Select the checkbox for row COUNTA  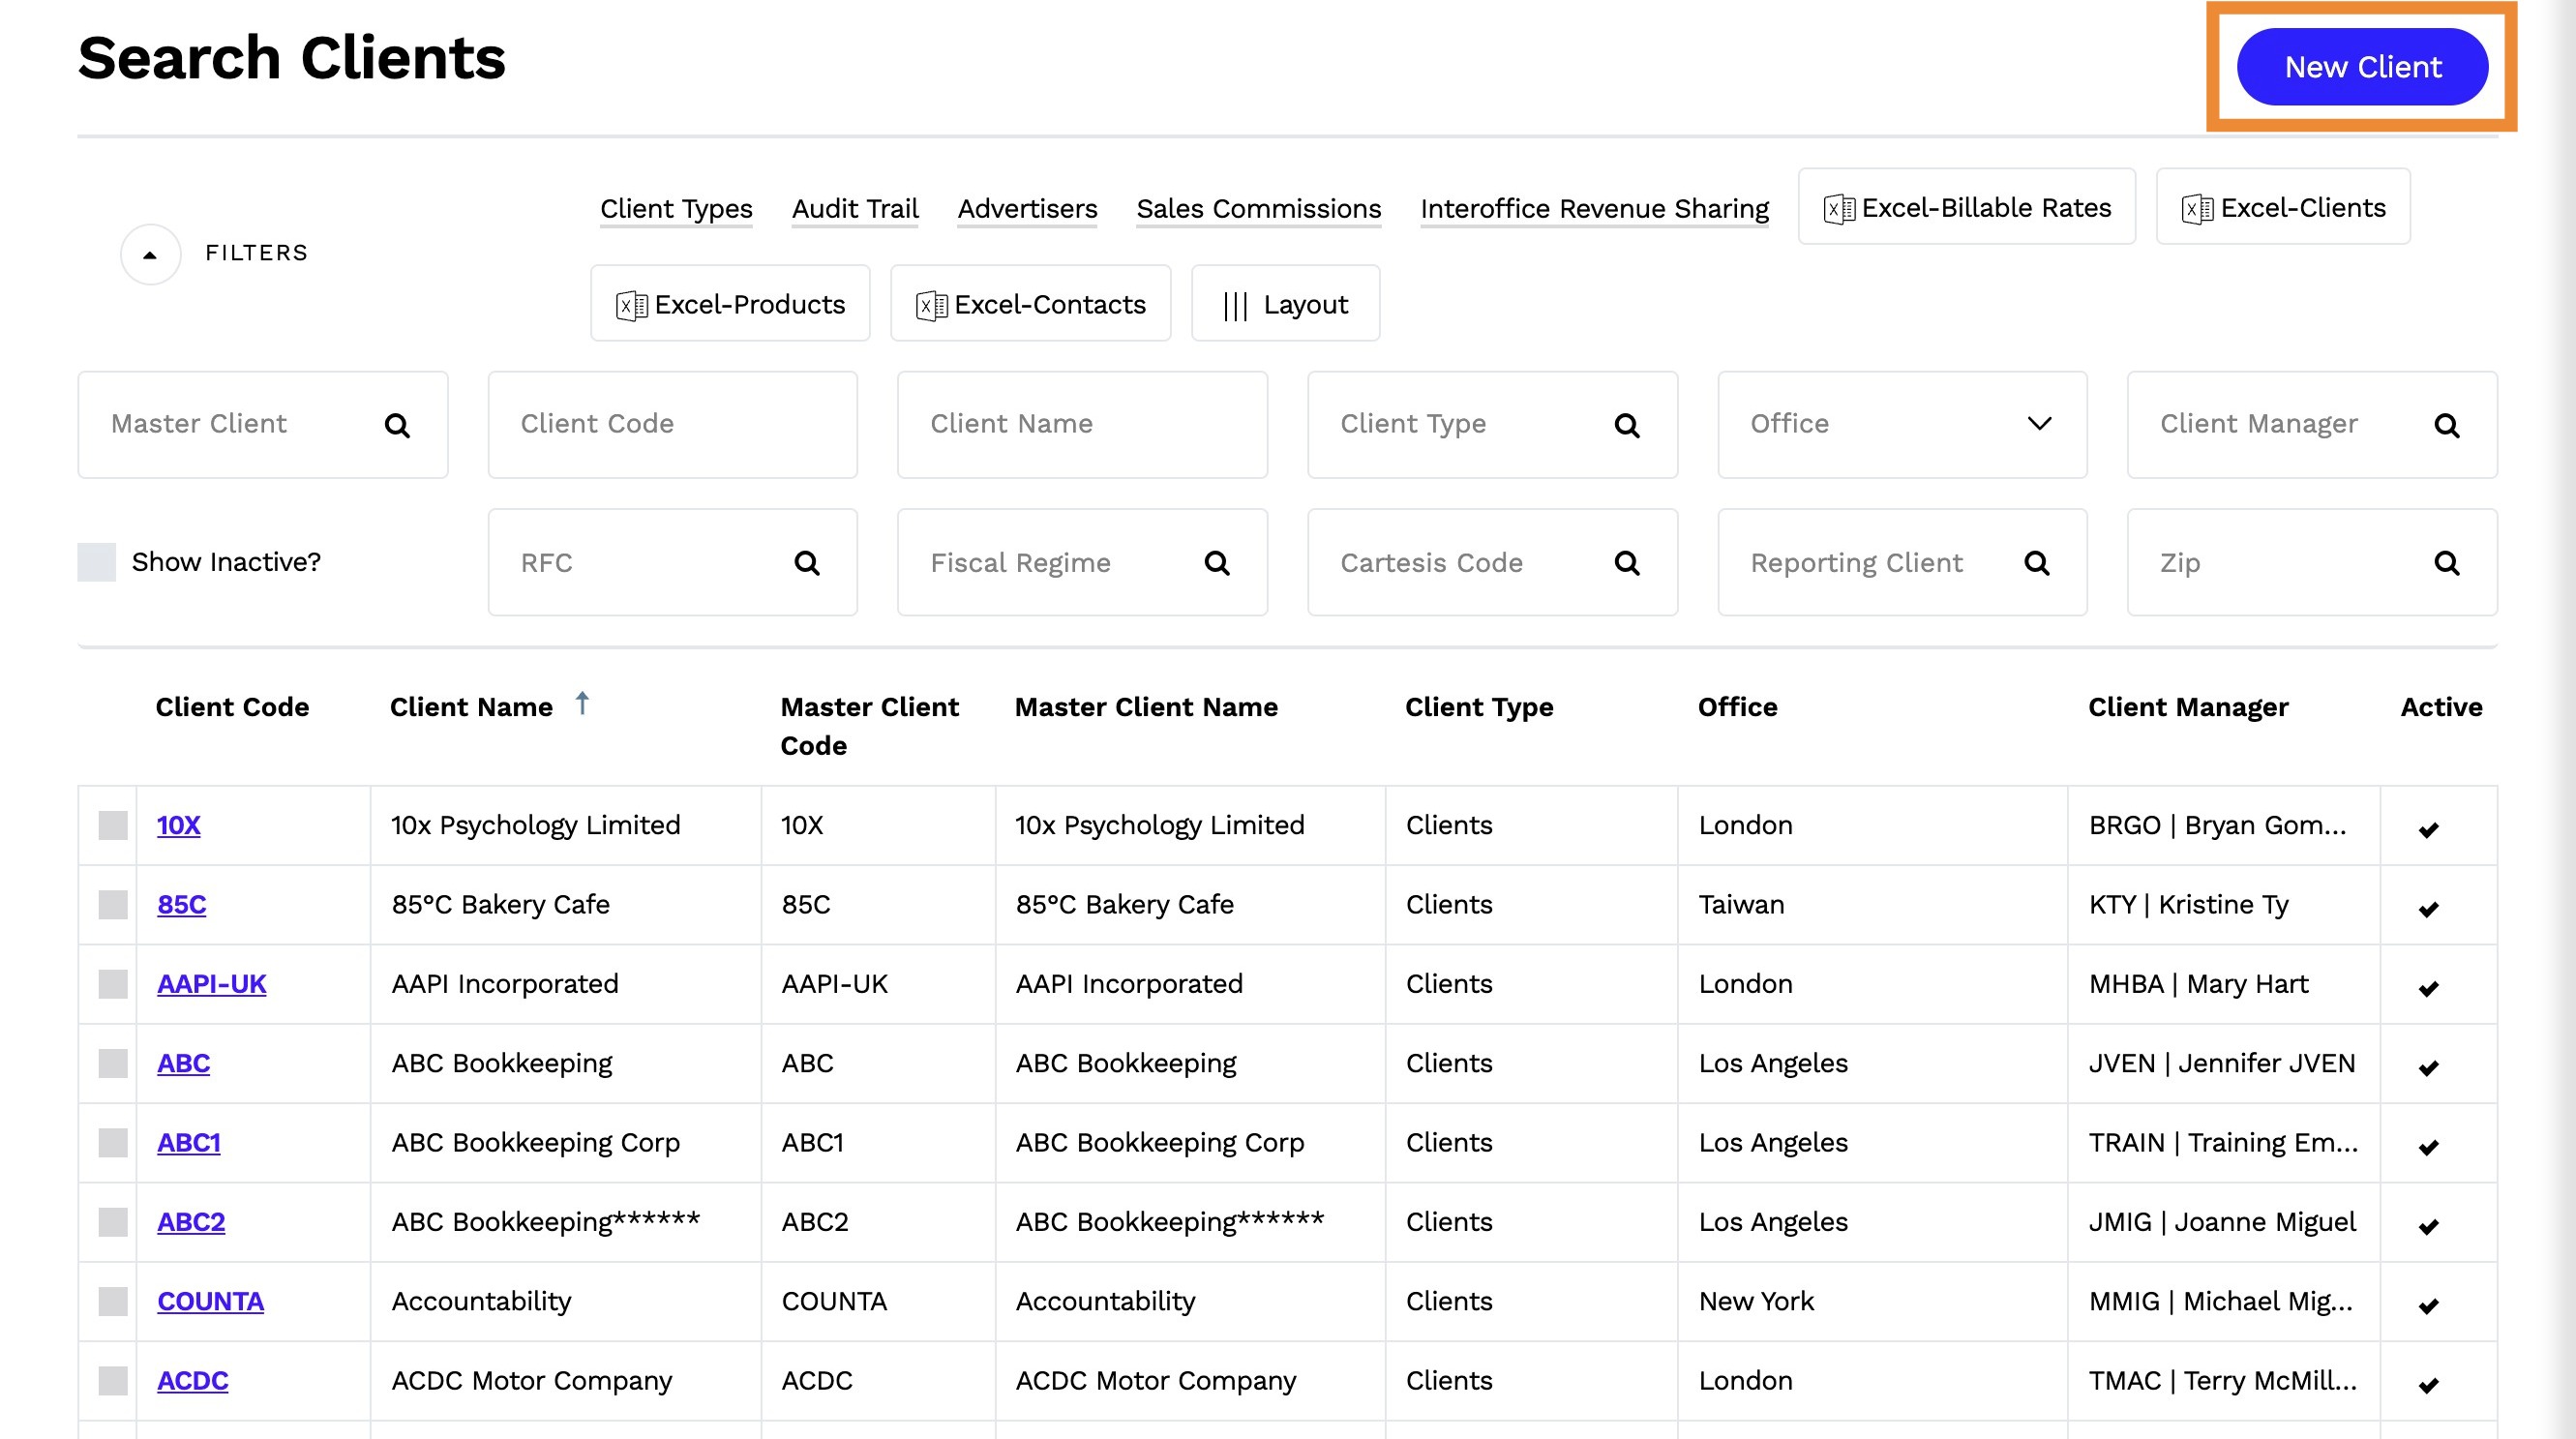tap(113, 1302)
